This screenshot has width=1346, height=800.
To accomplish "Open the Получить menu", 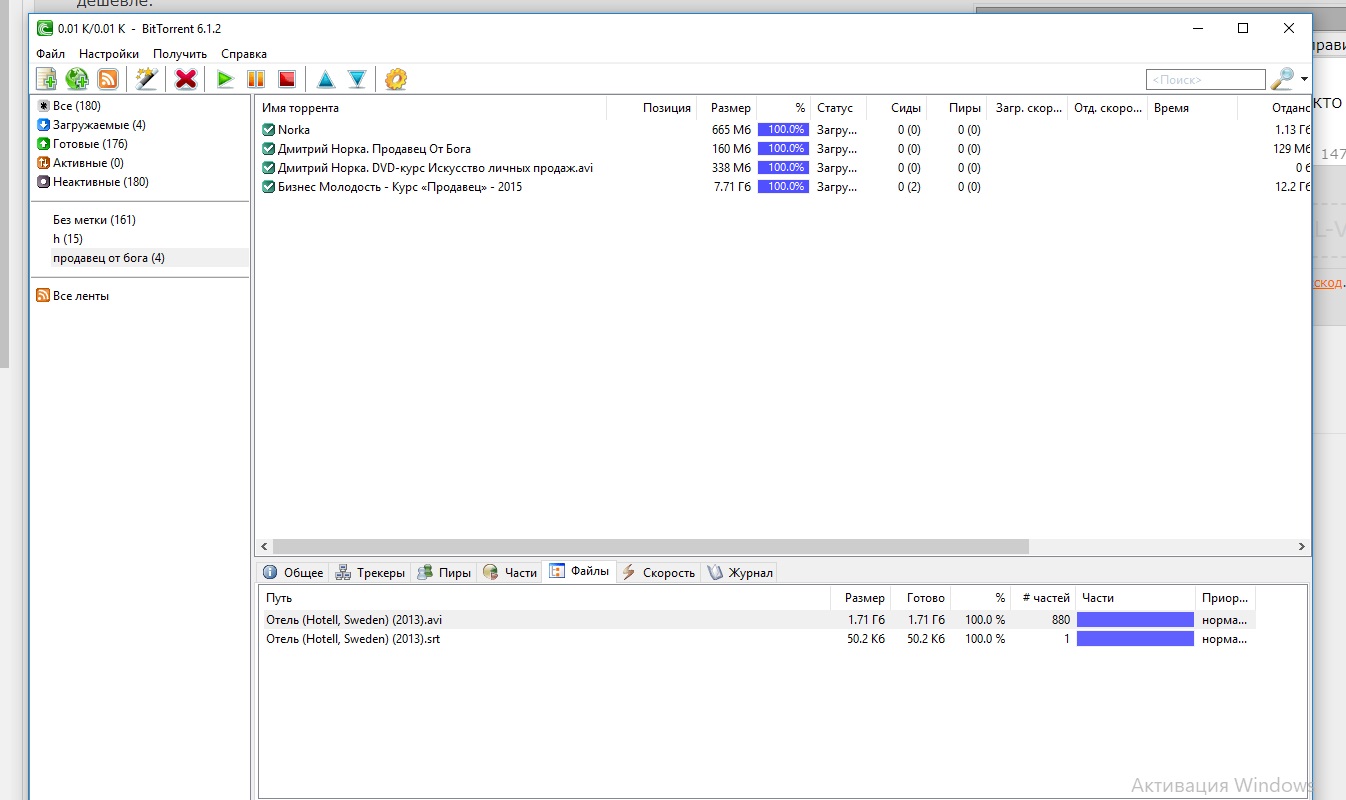I will click(180, 54).
